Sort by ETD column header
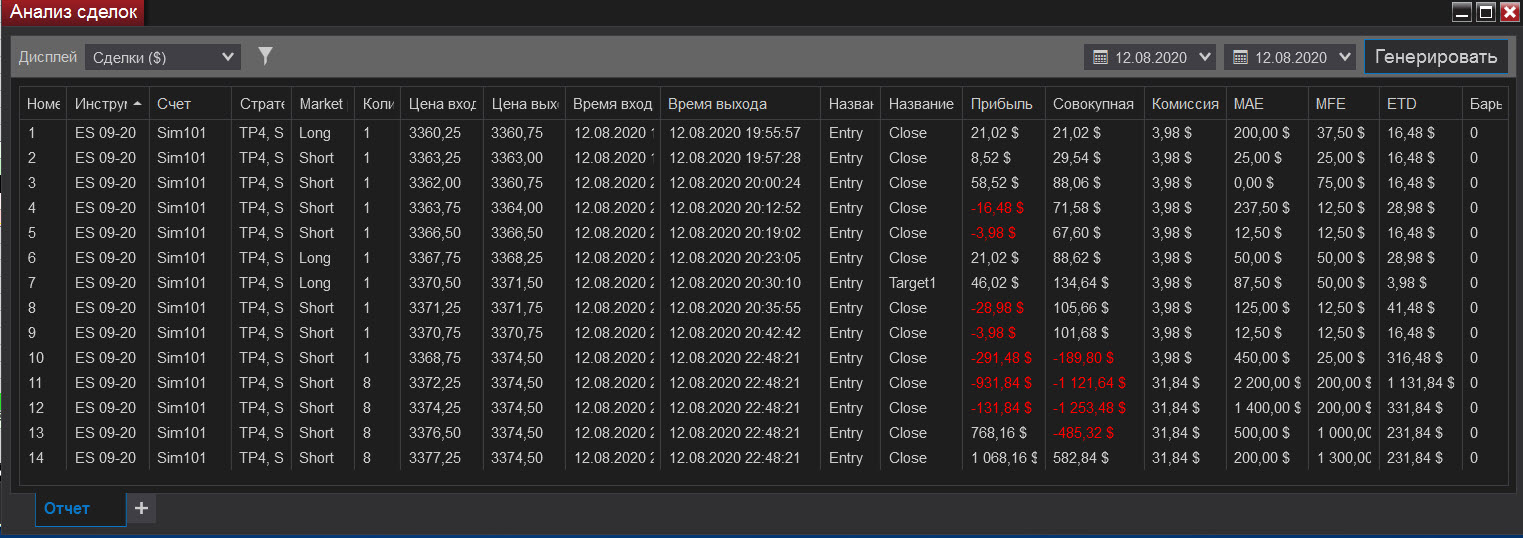The width and height of the screenshot is (1523, 538). [x=1419, y=104]
